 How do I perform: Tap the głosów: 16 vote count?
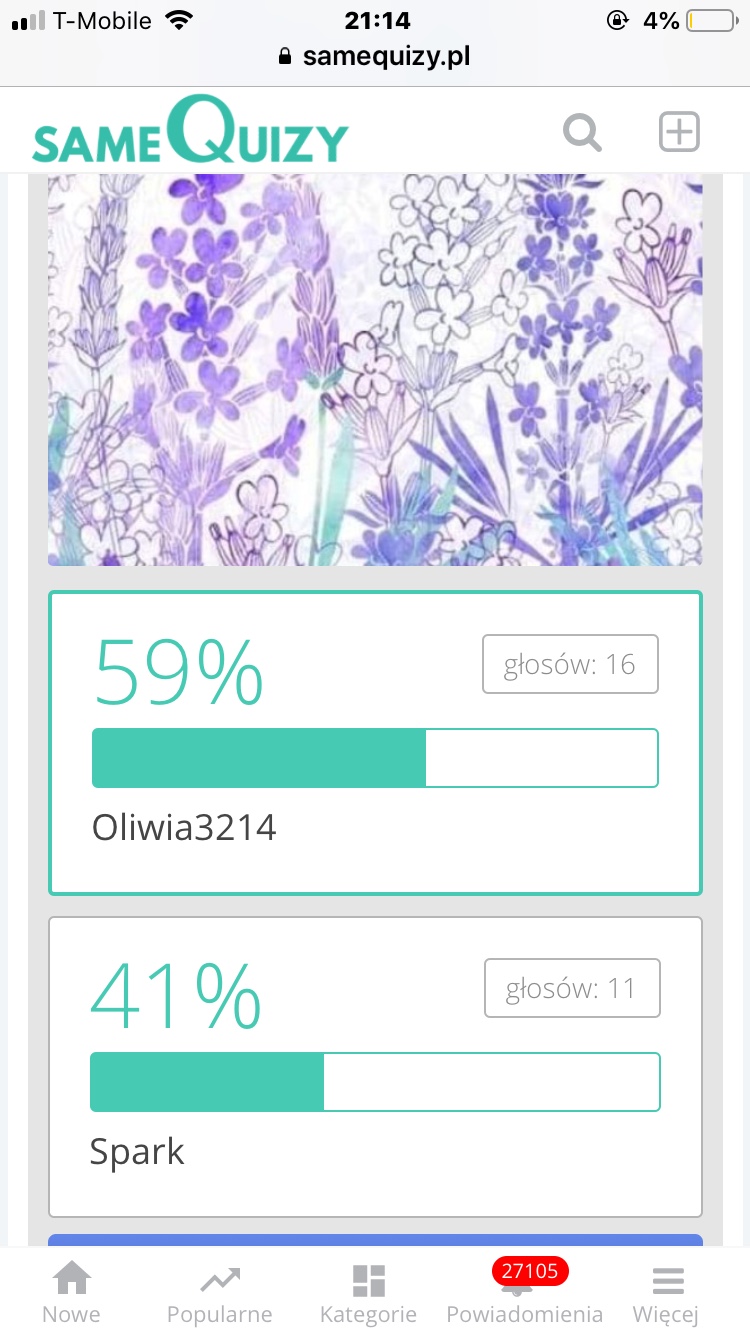pos(570,664)
